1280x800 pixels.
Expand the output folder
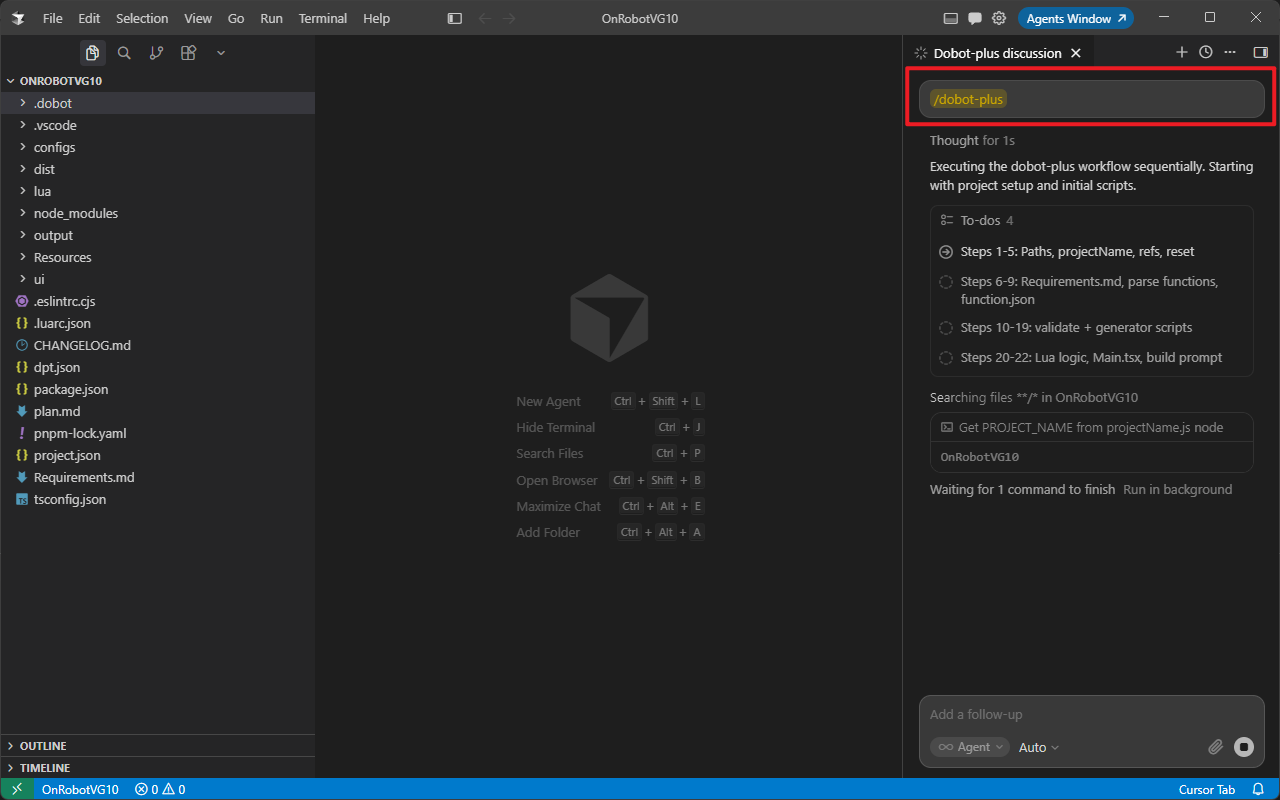(x=157, y=235)
